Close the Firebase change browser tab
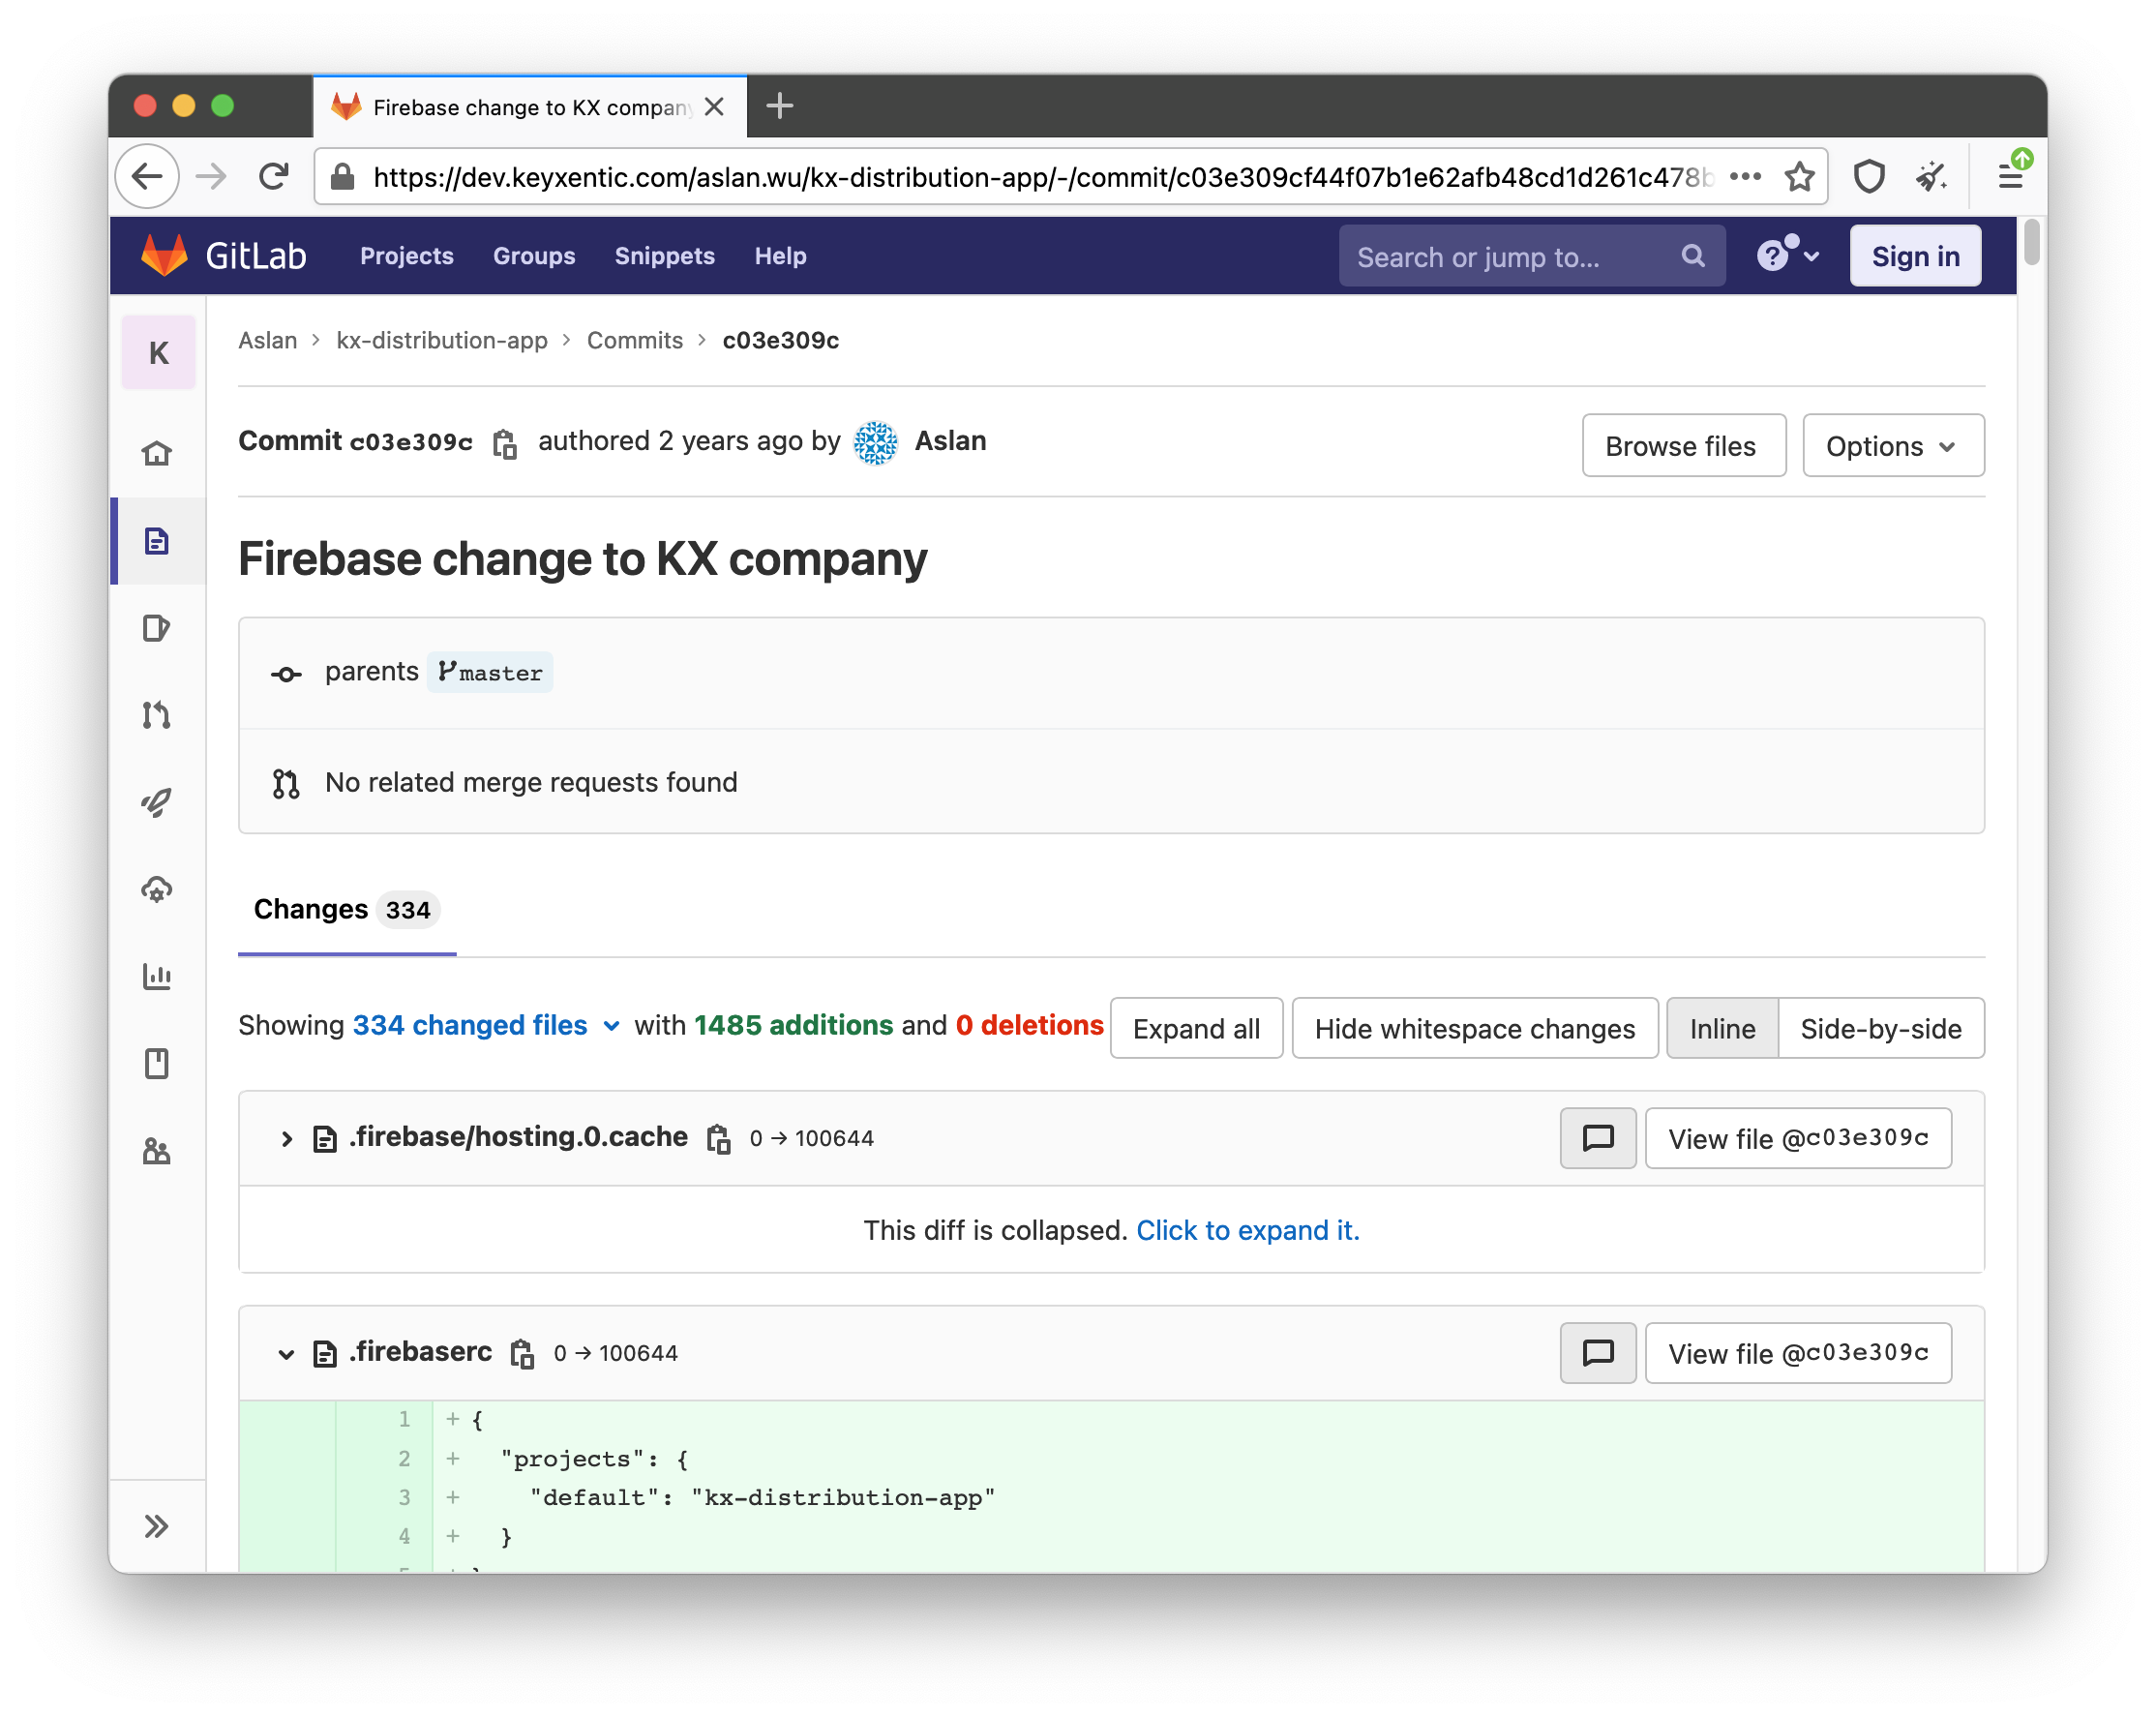The image size is (2156, 1717). 714,107
